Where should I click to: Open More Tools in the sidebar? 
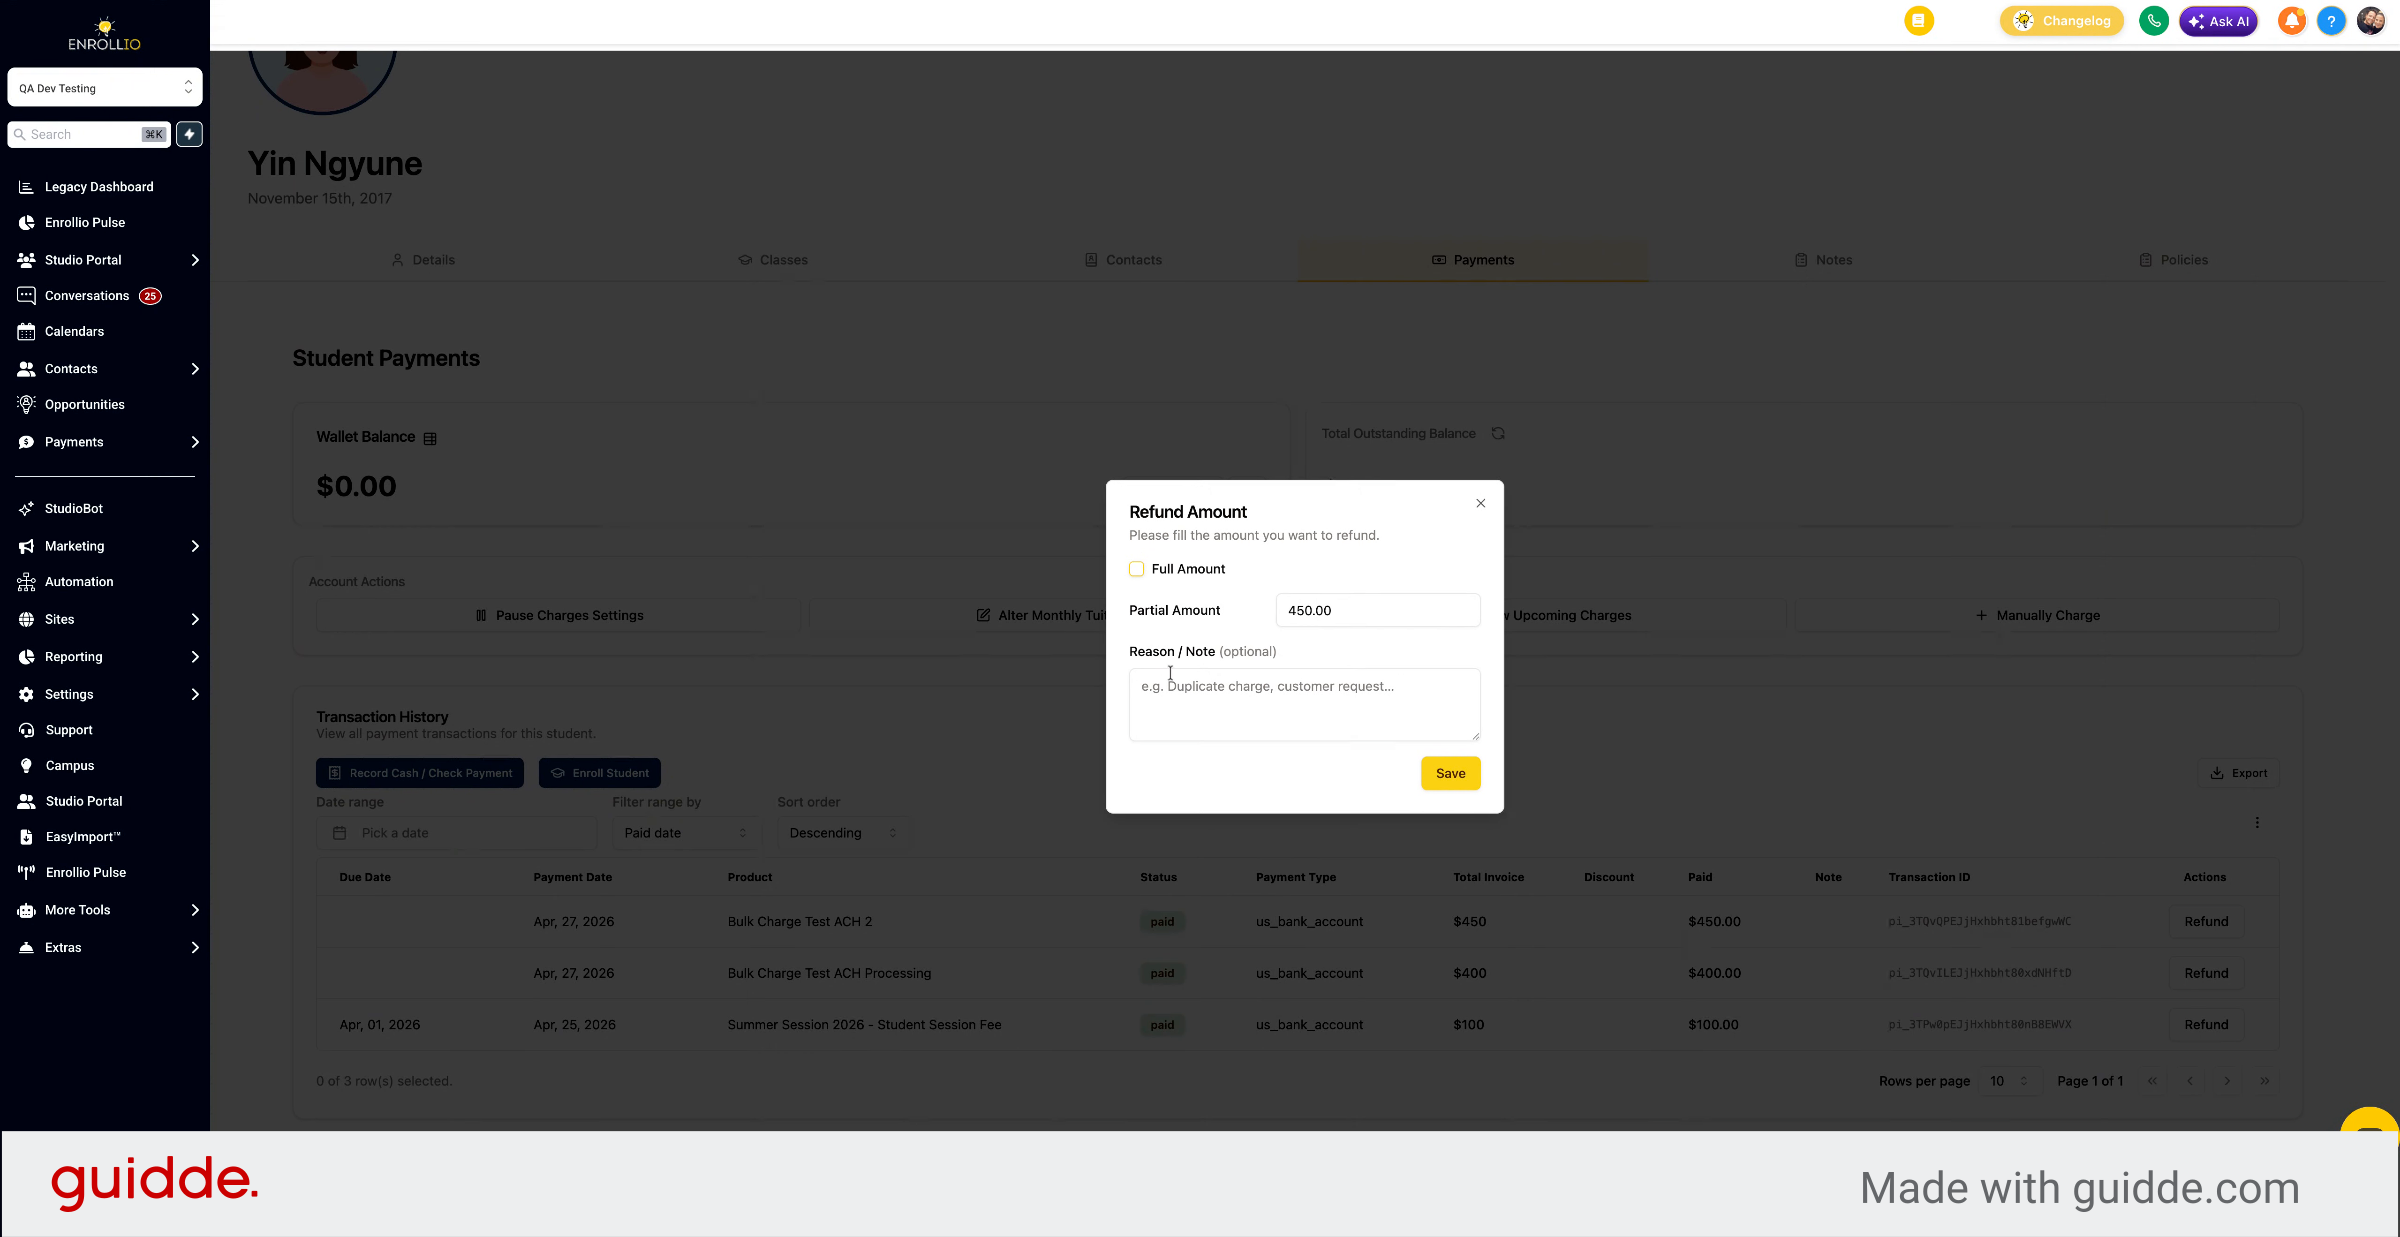click(x=78, y=910)
